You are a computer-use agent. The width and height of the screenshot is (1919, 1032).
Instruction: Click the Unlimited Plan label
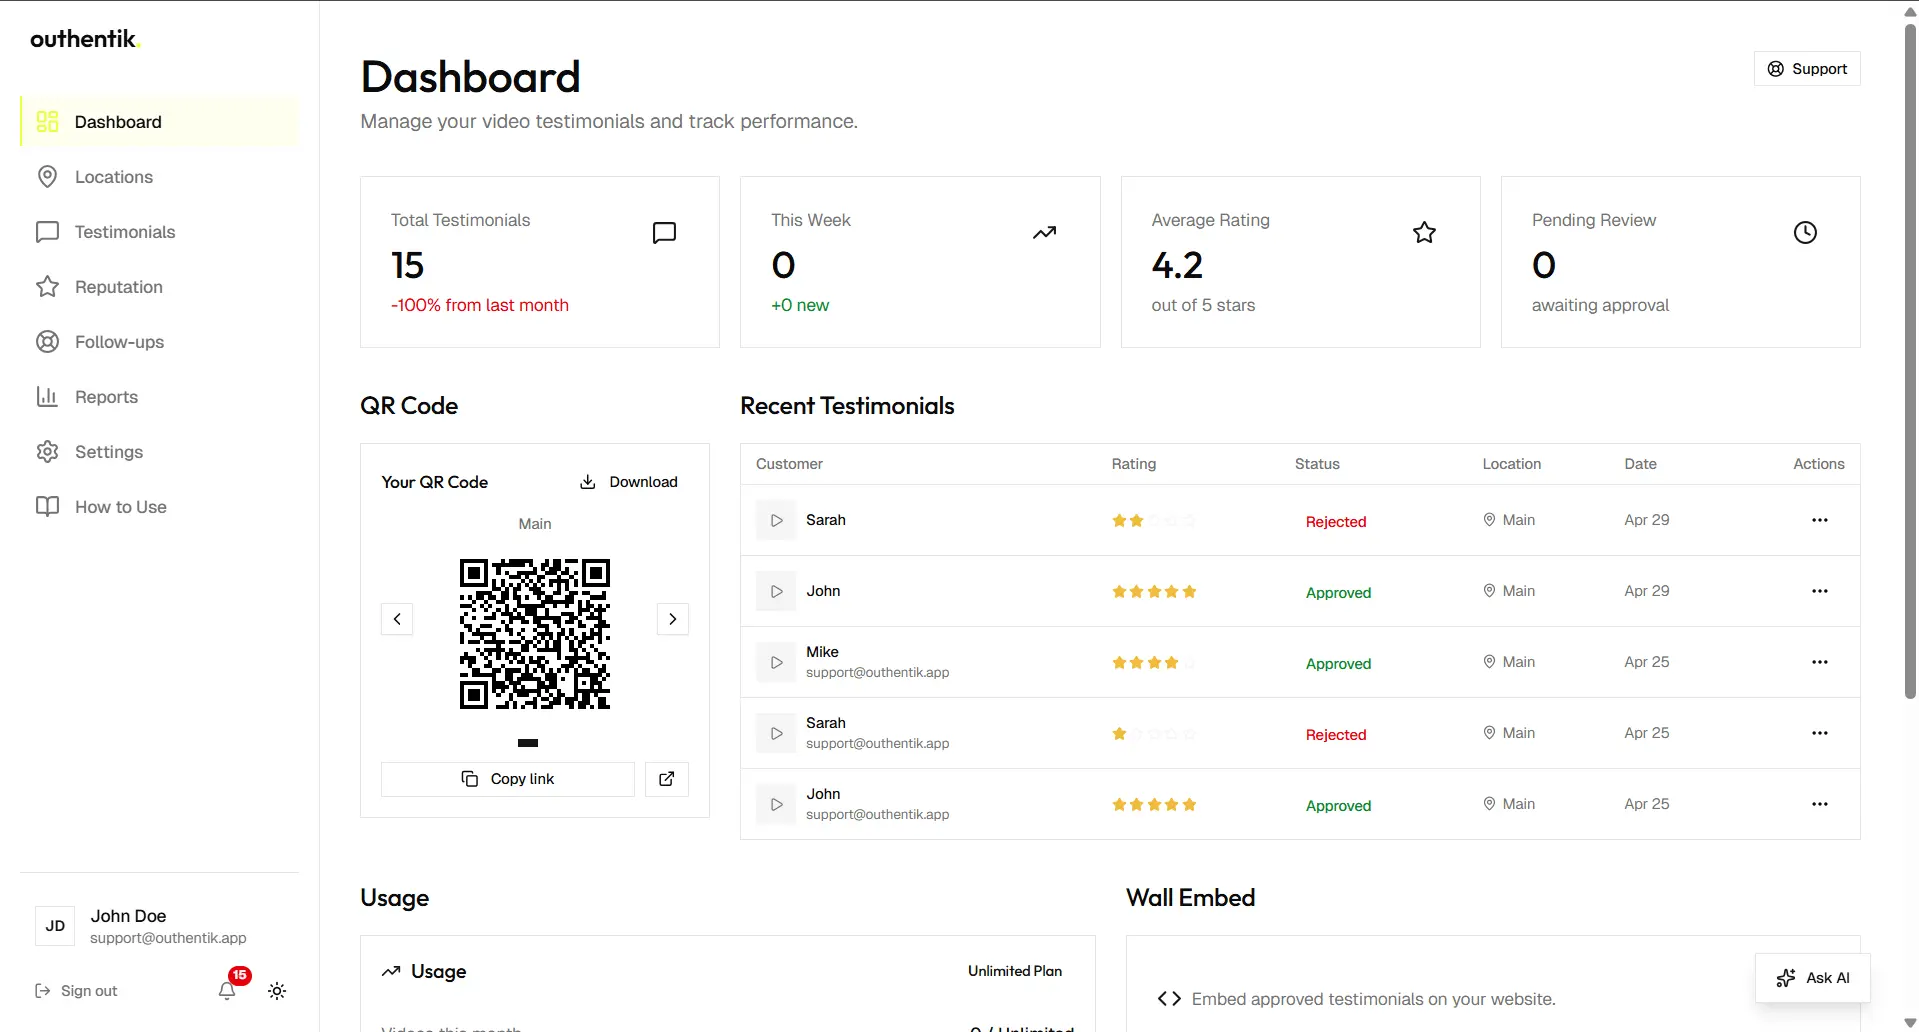click(1015, 971)
